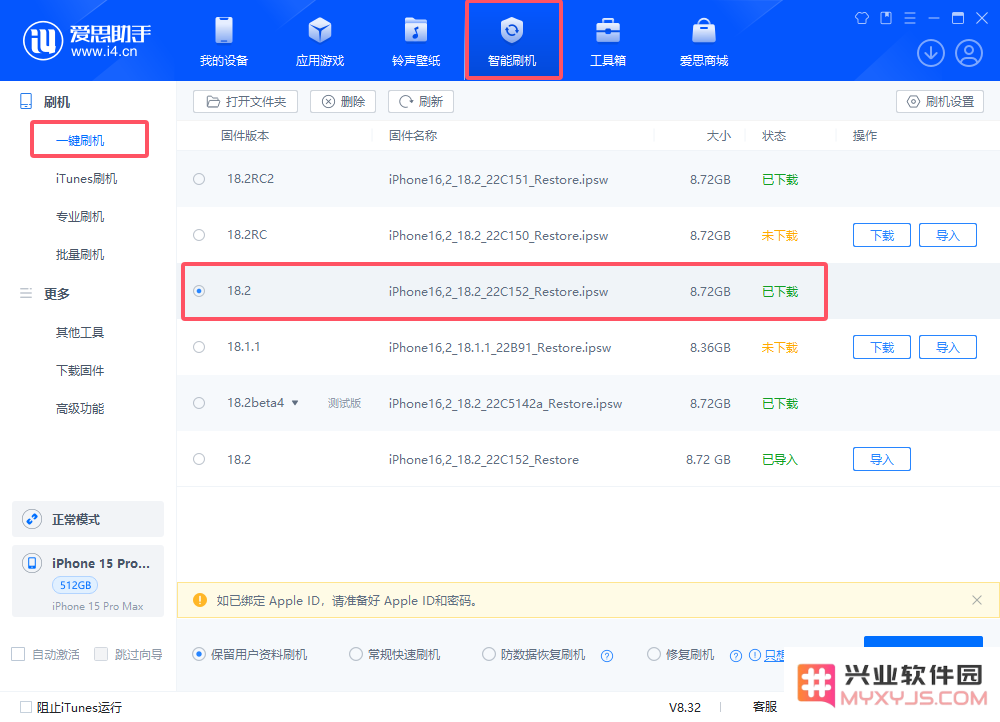Open the 工具箱 toolbox
The image size is (1000, 722).
click(x=608, y=41)
